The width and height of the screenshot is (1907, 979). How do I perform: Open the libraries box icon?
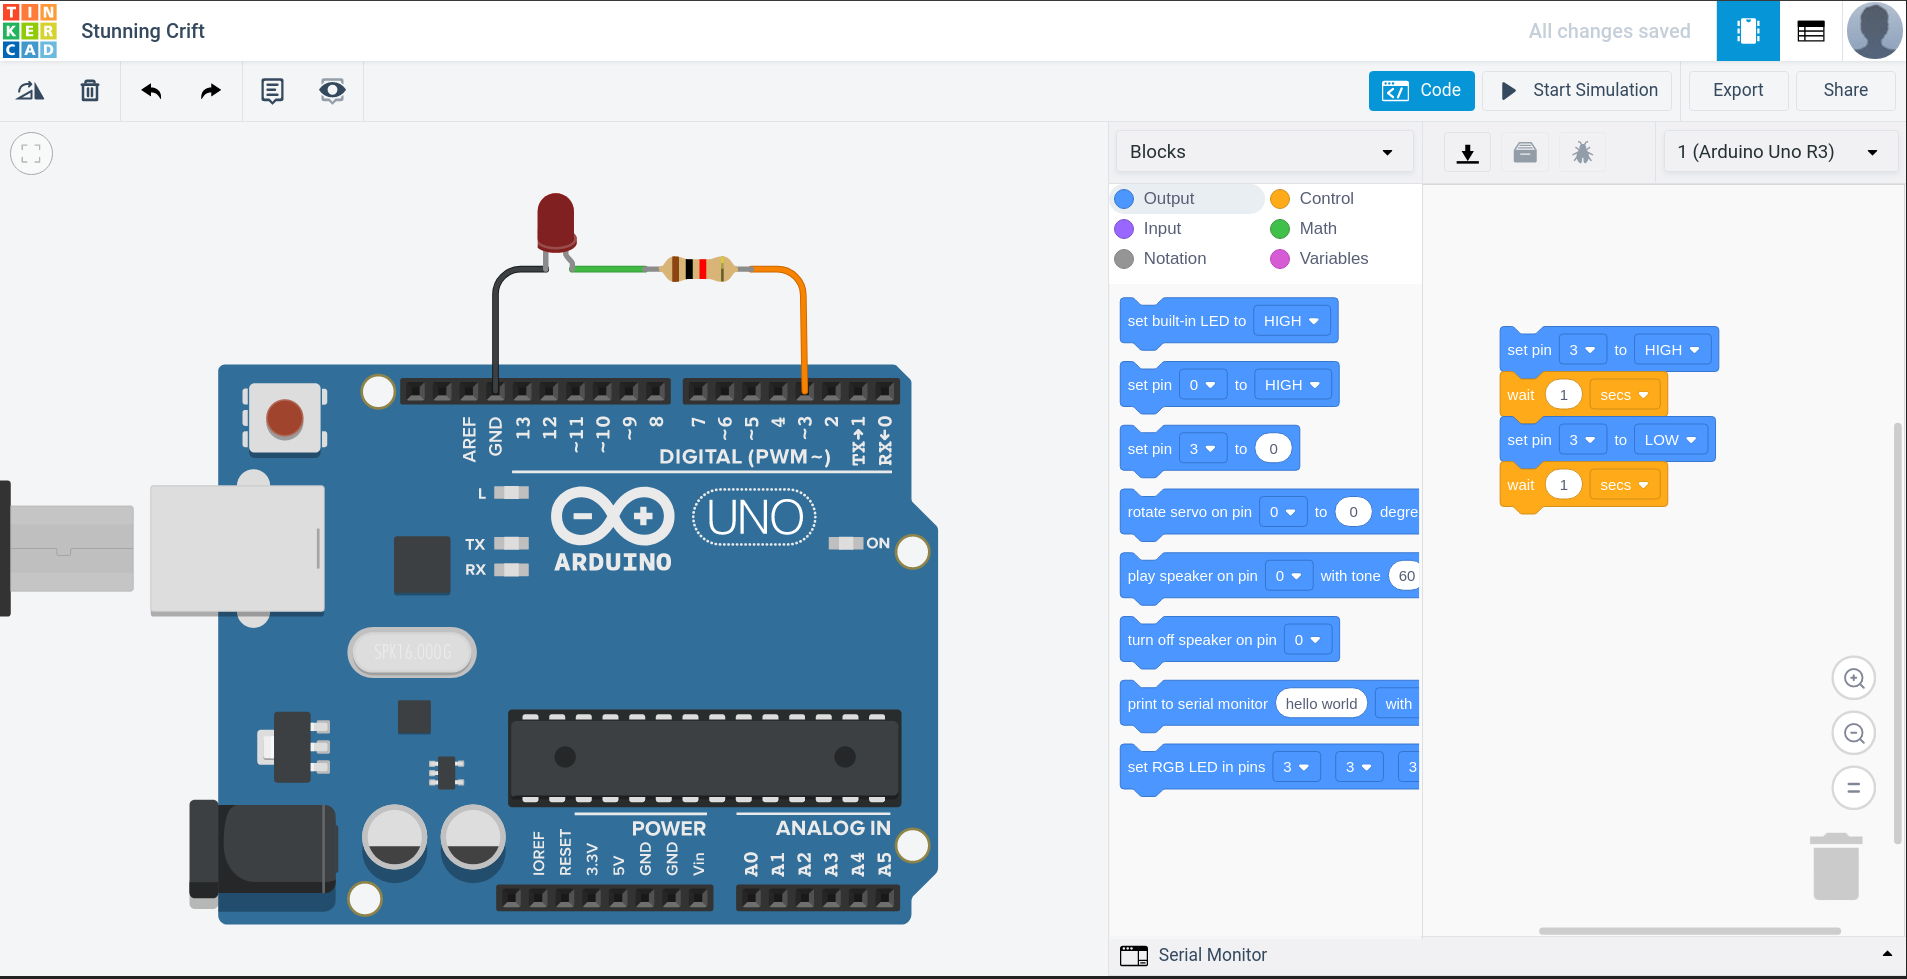pos(1525,153)
